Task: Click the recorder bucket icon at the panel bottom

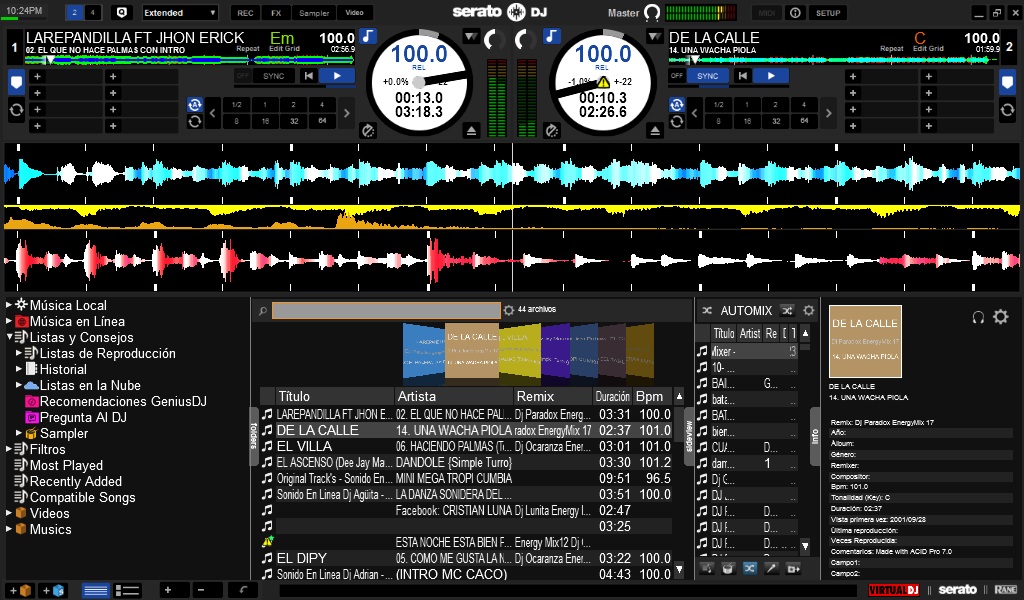Action: tap(727, 568)
